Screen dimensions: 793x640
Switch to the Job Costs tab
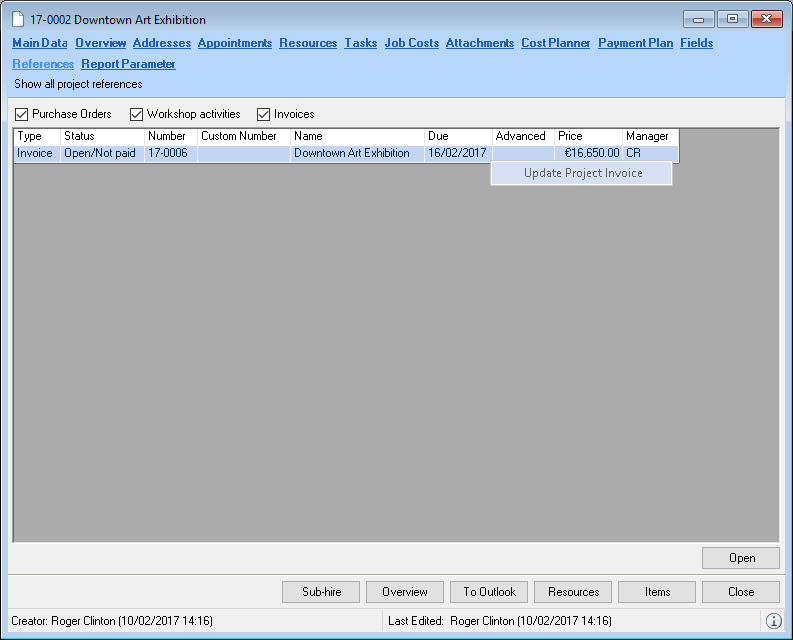[x=411, y=43]
